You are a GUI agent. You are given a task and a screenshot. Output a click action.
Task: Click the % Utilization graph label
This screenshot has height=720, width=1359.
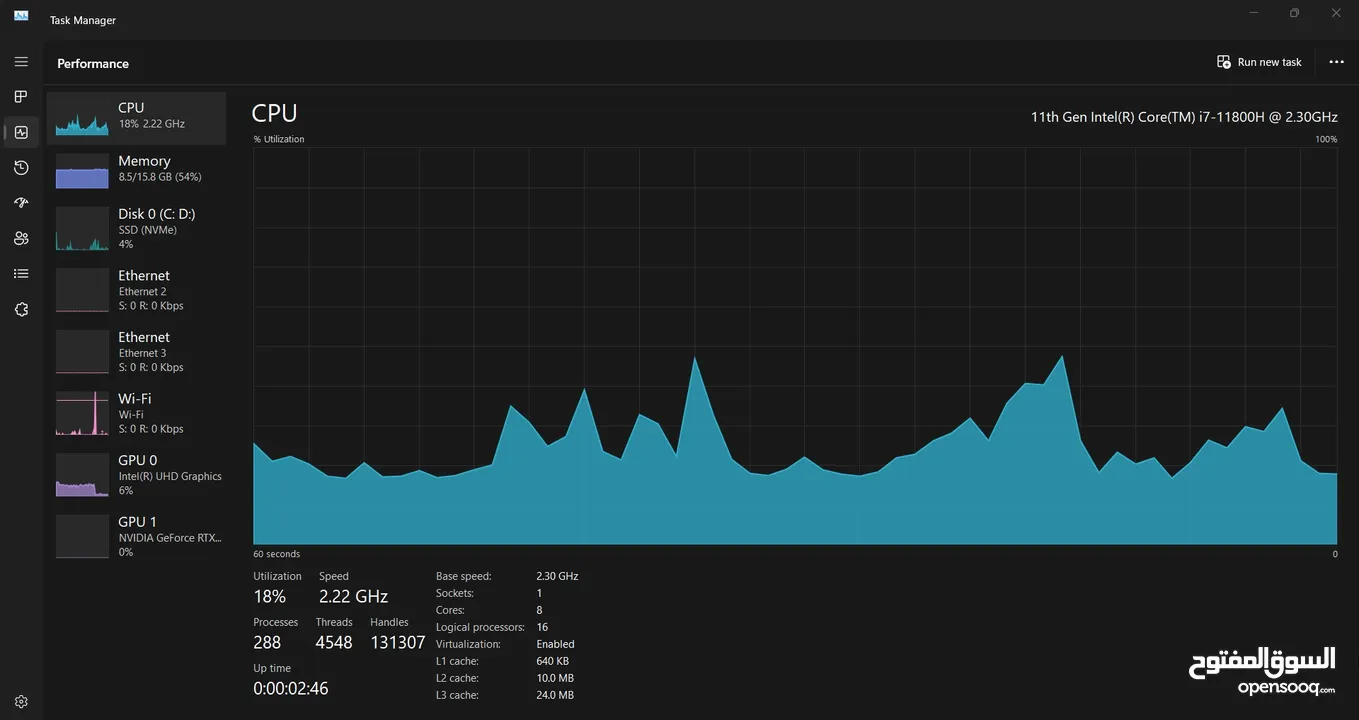(279, 139)
